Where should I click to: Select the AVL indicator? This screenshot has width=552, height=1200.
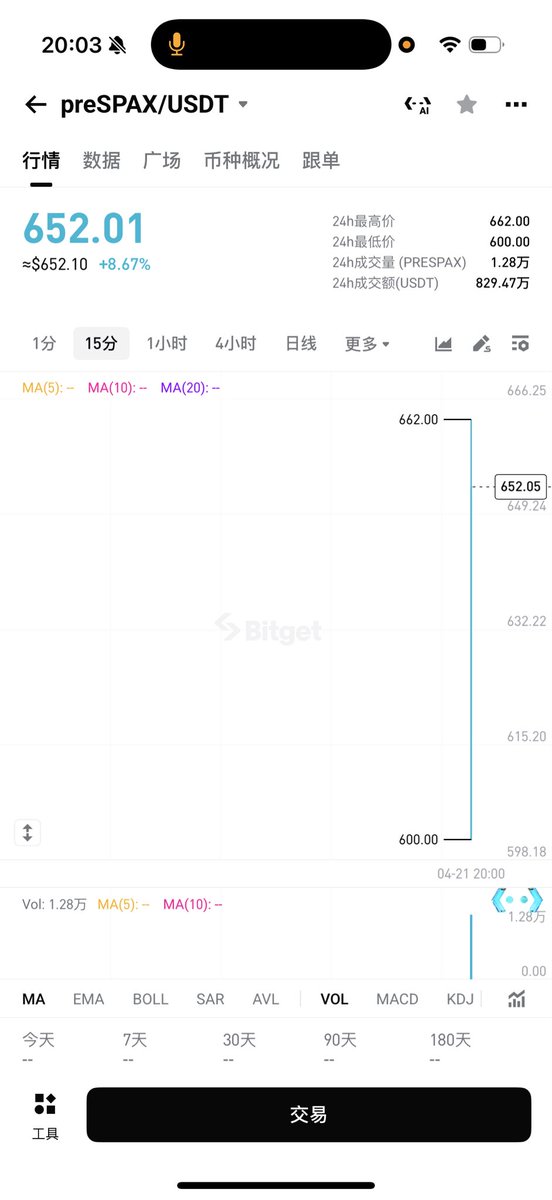pyautogui.click(x=266, y=999)
